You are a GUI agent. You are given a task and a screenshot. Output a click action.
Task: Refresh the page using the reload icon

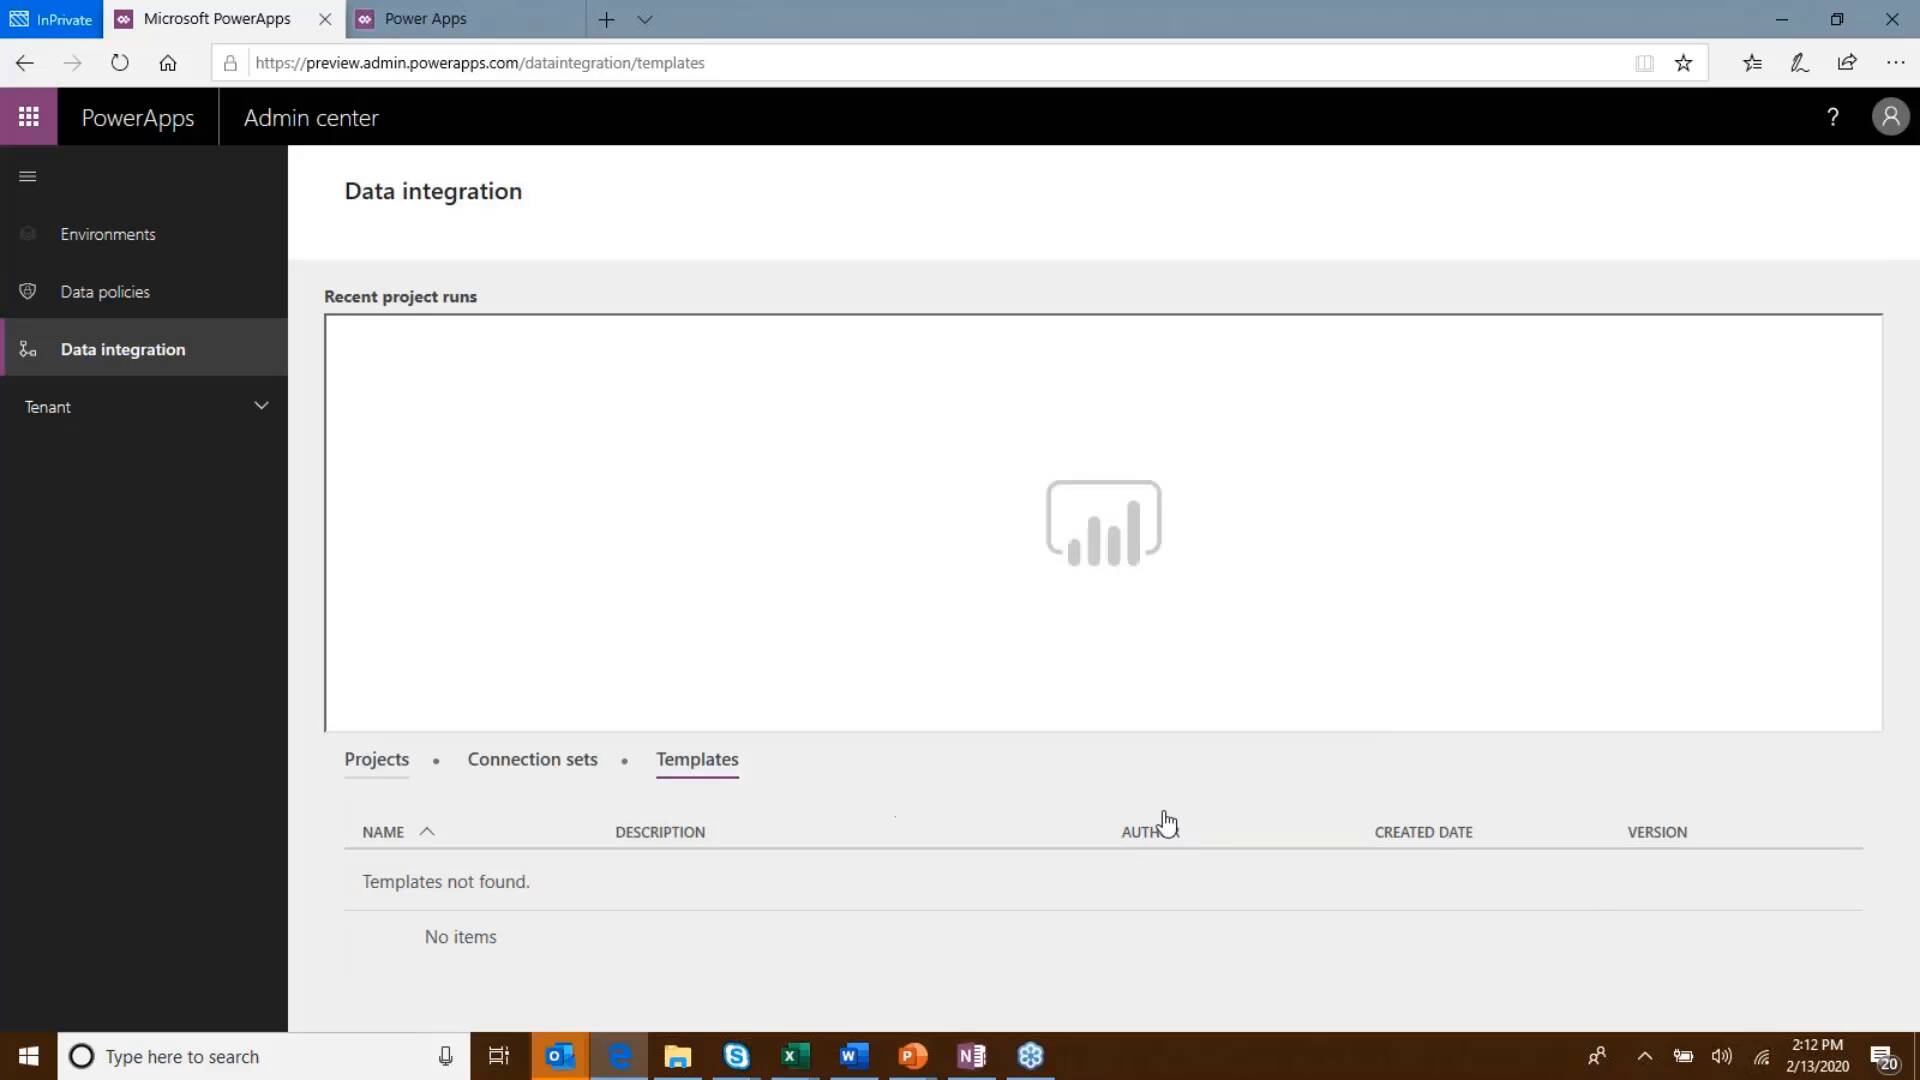(x=120, y=62)
